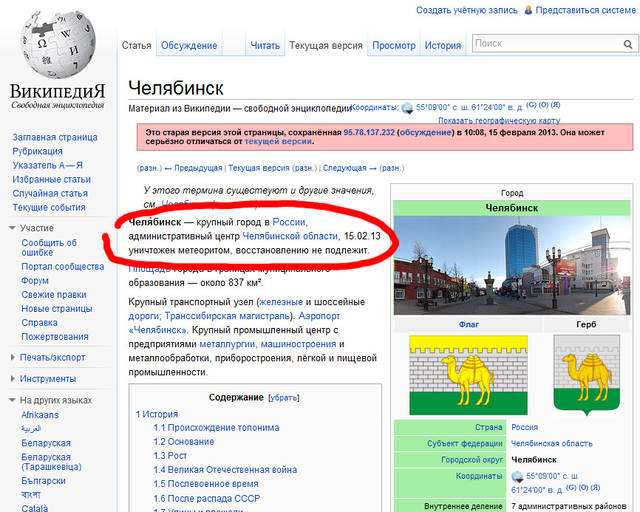Click the globe icon in infobox coordinates row
The height and width of the screenshot is (512, 640).
(x=517, y=476)
